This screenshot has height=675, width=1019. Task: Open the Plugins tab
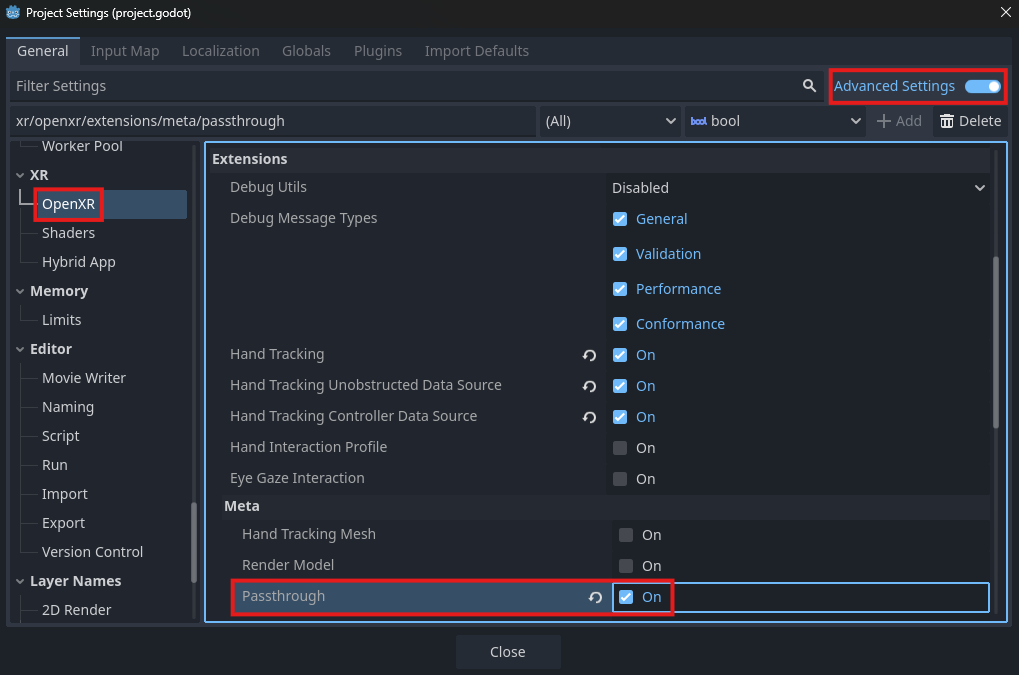[x=378, y=51]
